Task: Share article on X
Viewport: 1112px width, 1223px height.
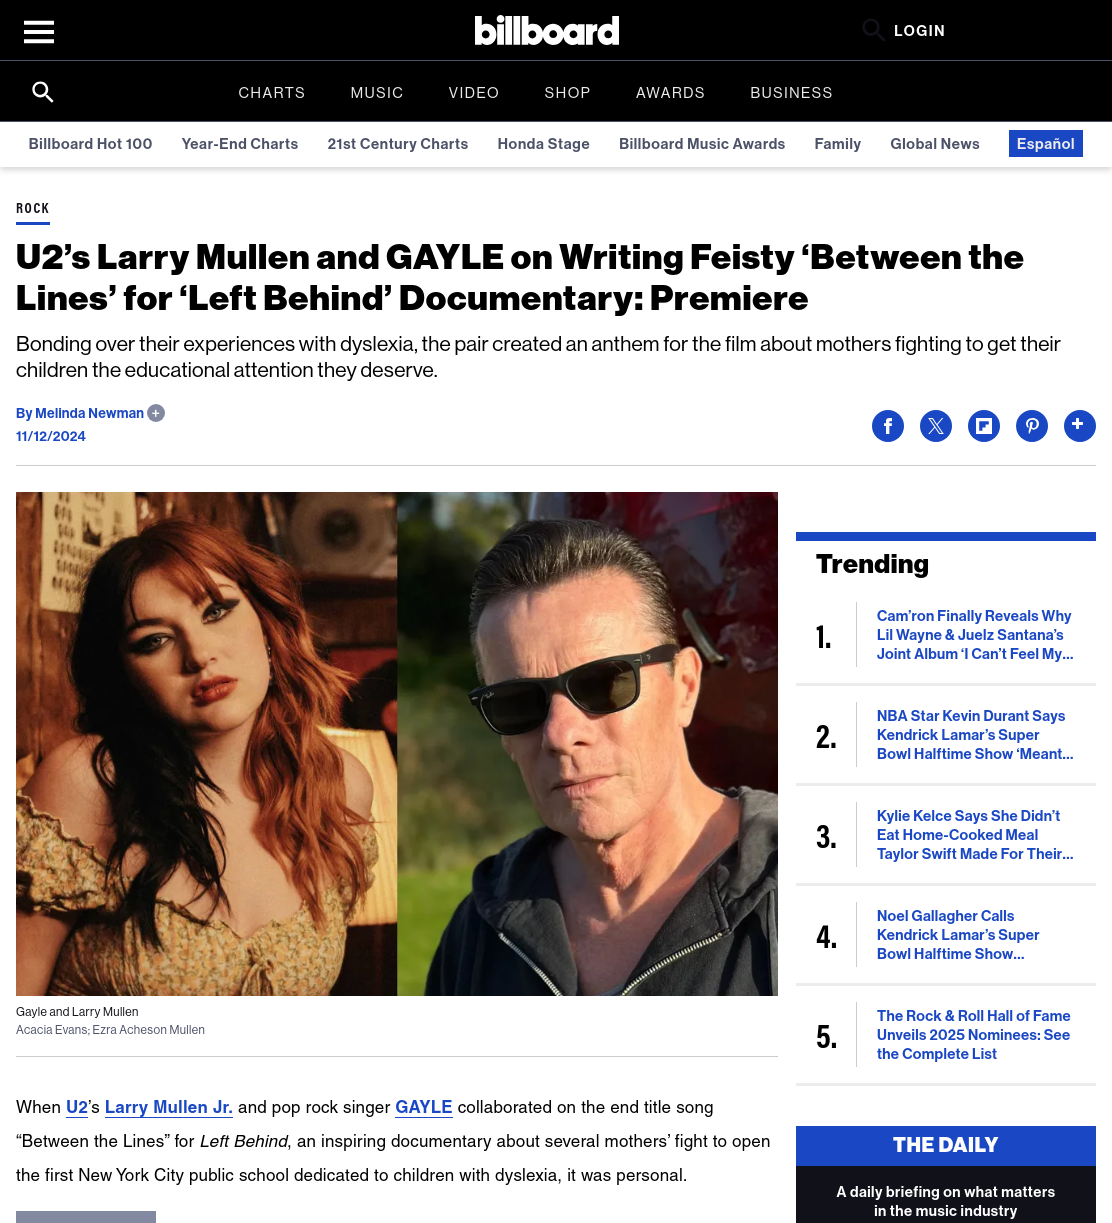Action: pyautogui.click(x=936, y=426)
